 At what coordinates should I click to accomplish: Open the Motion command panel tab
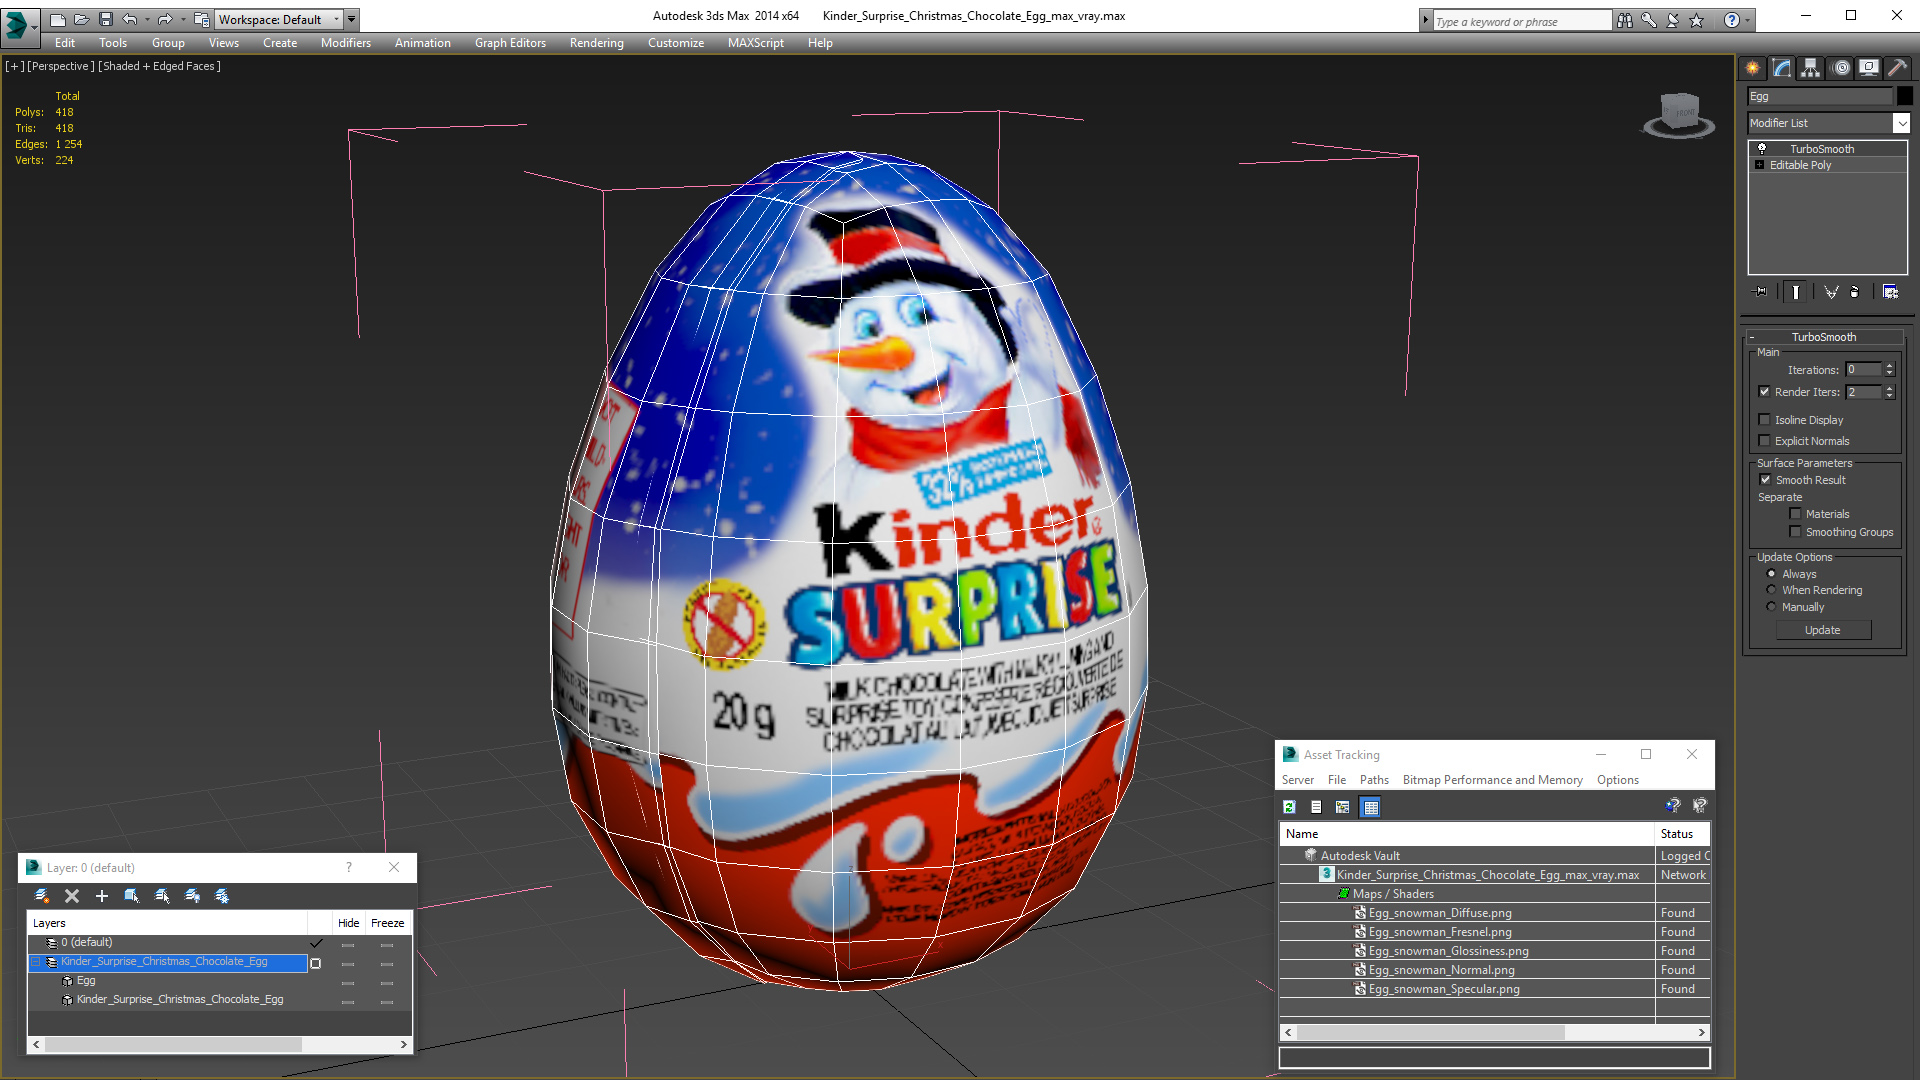pyautogui.click(x=1840, y=68)
